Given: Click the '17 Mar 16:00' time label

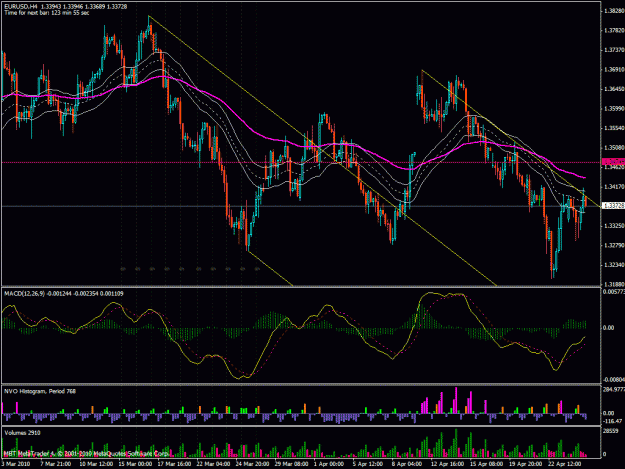Looking at the screenshot, I should 174,464.
